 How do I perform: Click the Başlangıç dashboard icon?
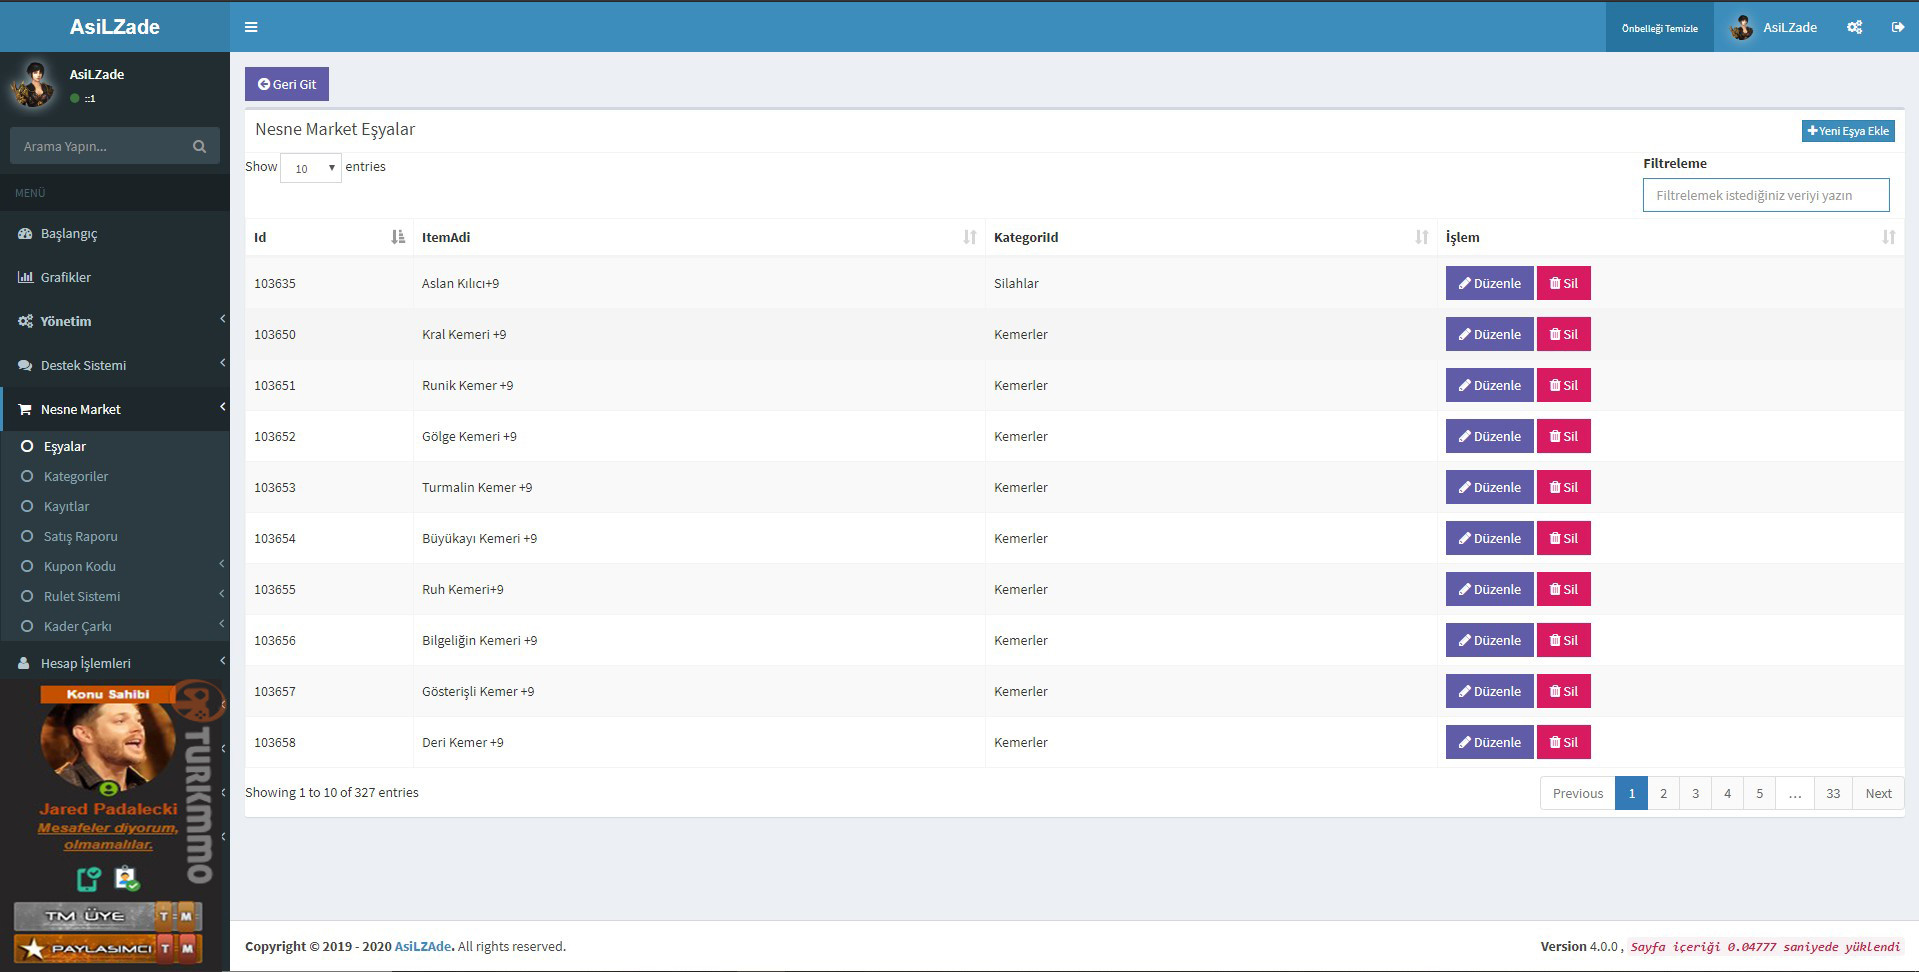pos(25,233)
